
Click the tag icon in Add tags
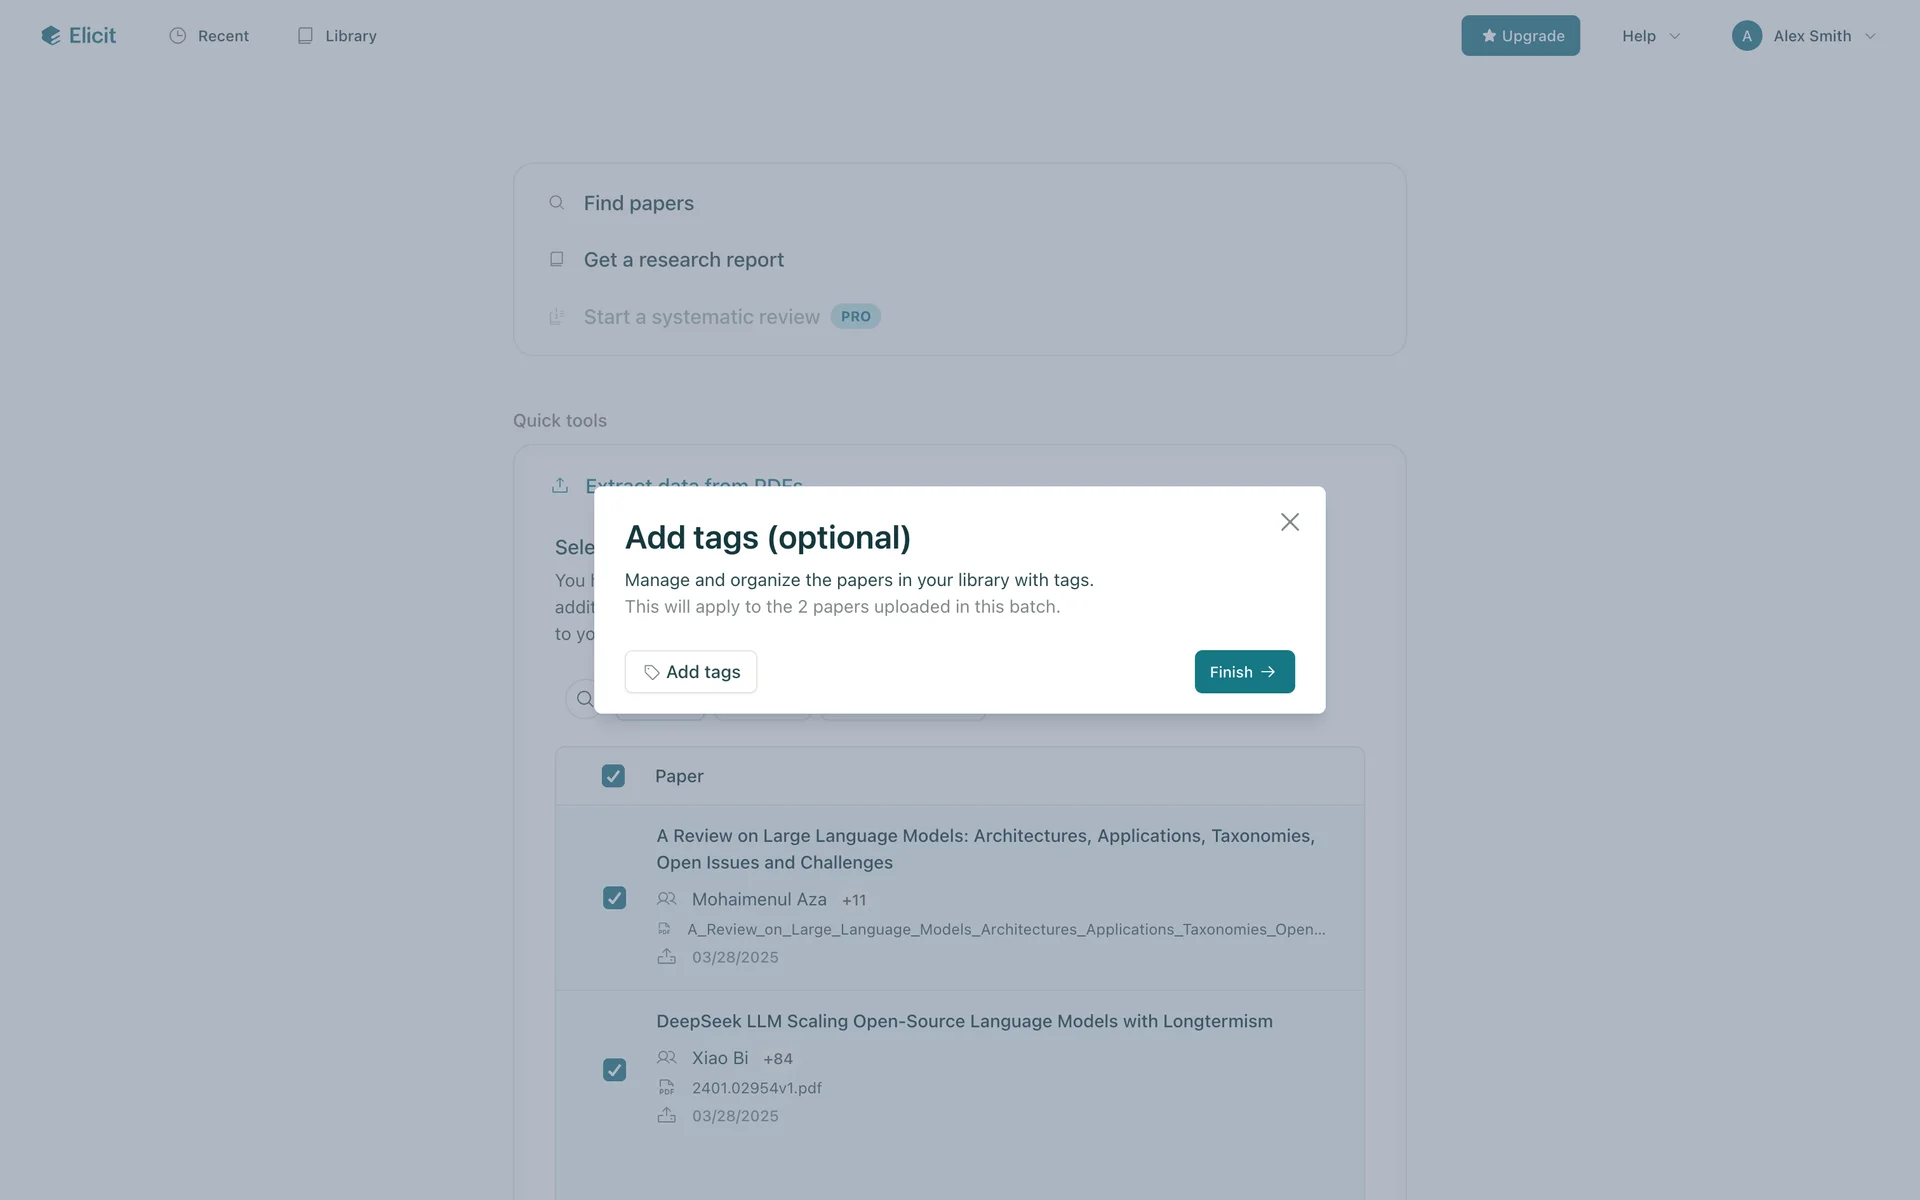pyautogui.click(x=652, y=672)
